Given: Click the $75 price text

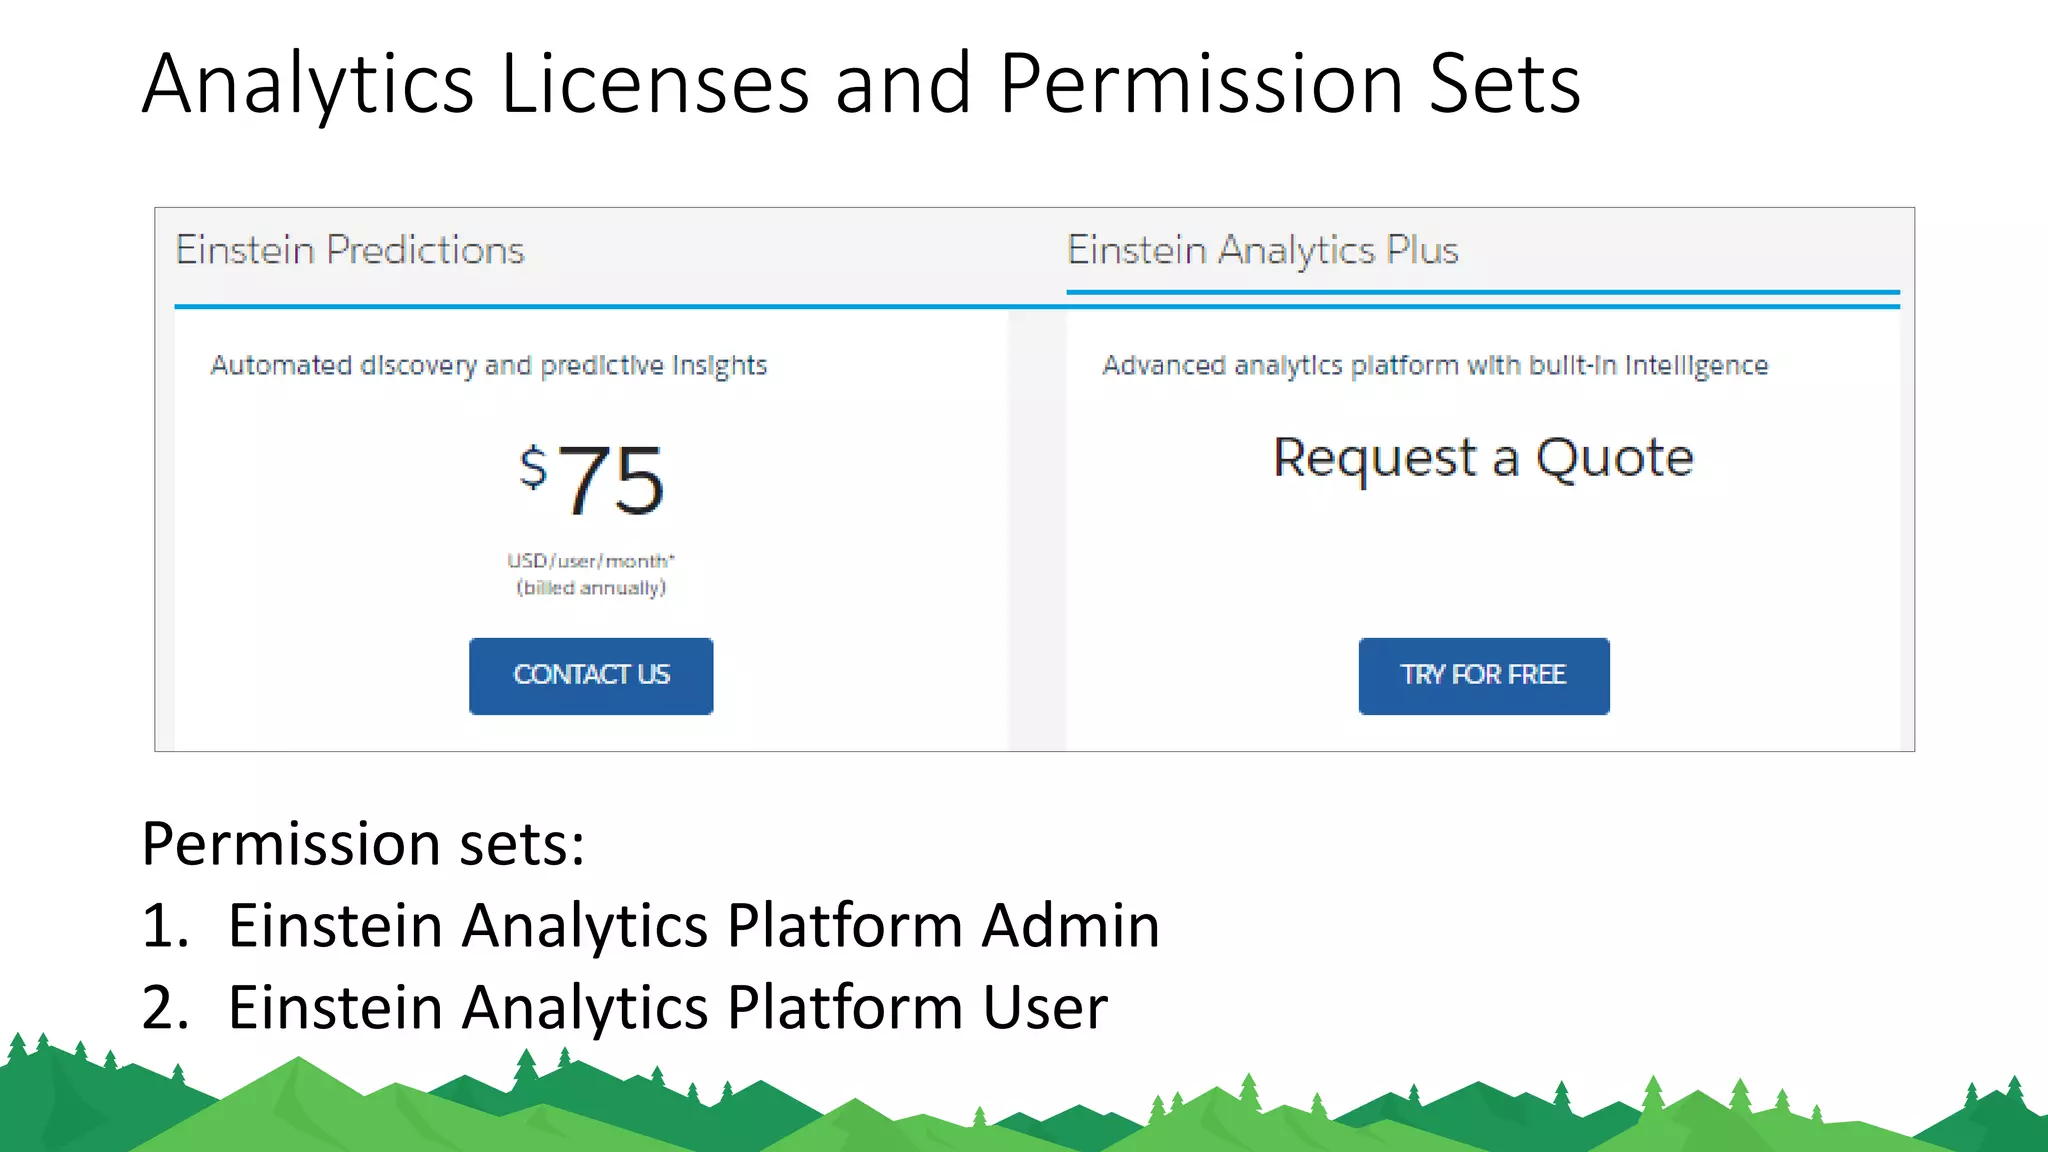Looking at the screenshot, I should pos(592,480).
